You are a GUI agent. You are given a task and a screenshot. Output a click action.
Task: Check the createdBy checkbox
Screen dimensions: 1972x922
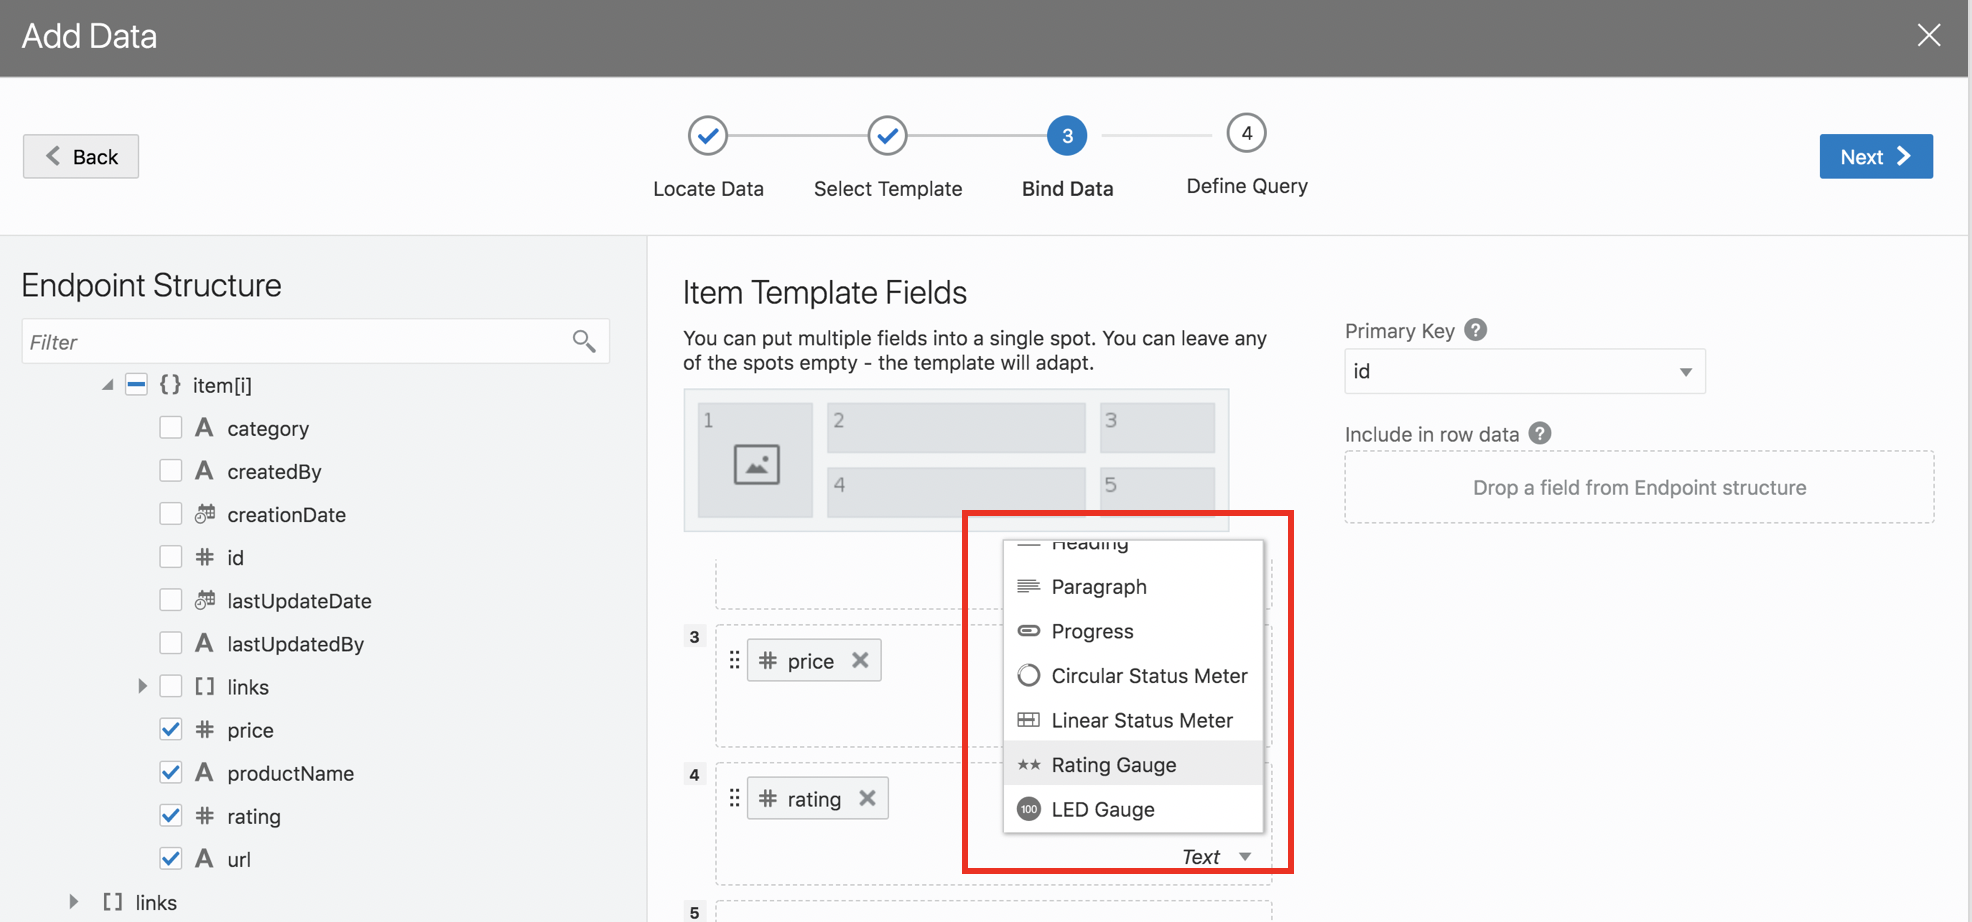click(171, 471)
